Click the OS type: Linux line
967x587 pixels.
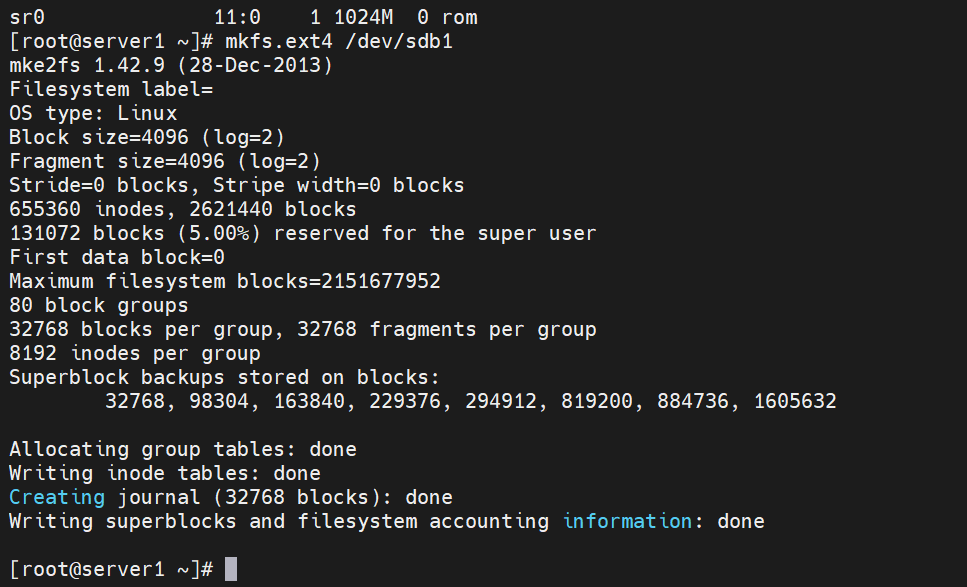[x=93, y=113]
